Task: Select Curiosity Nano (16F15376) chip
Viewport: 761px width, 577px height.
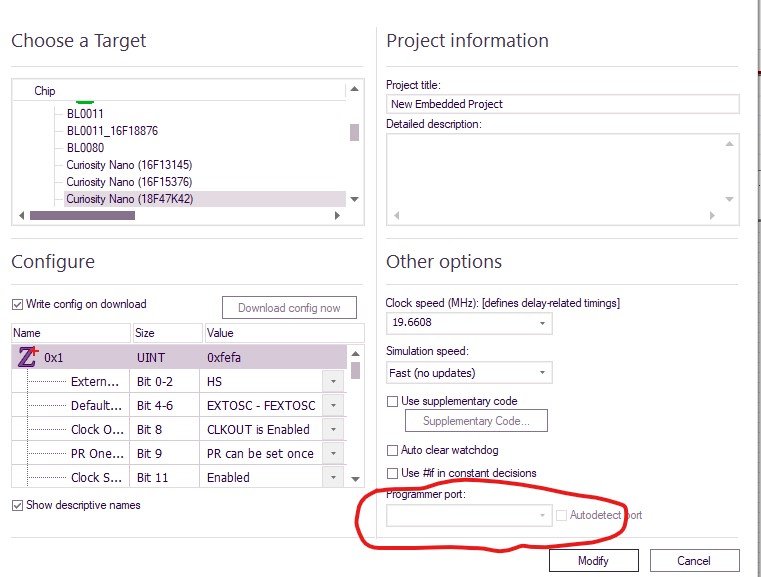Action: 129,182
